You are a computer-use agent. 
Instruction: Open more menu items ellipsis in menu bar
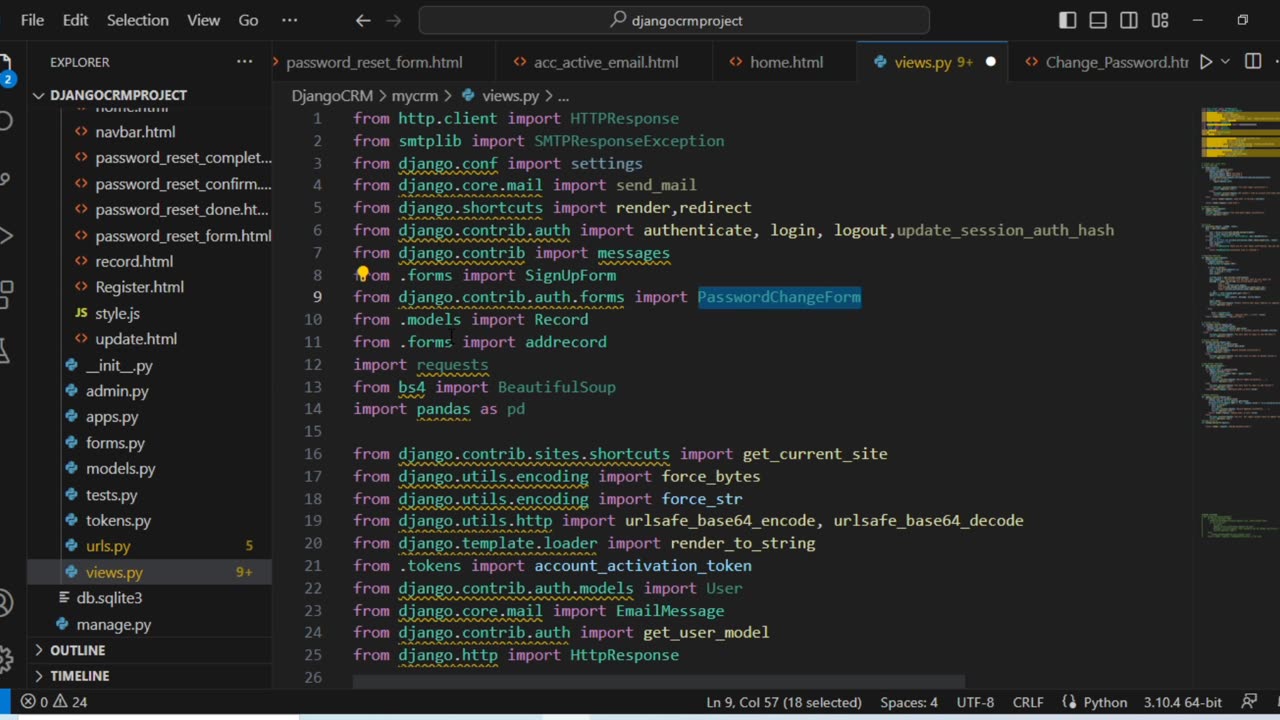coord(289,20)
